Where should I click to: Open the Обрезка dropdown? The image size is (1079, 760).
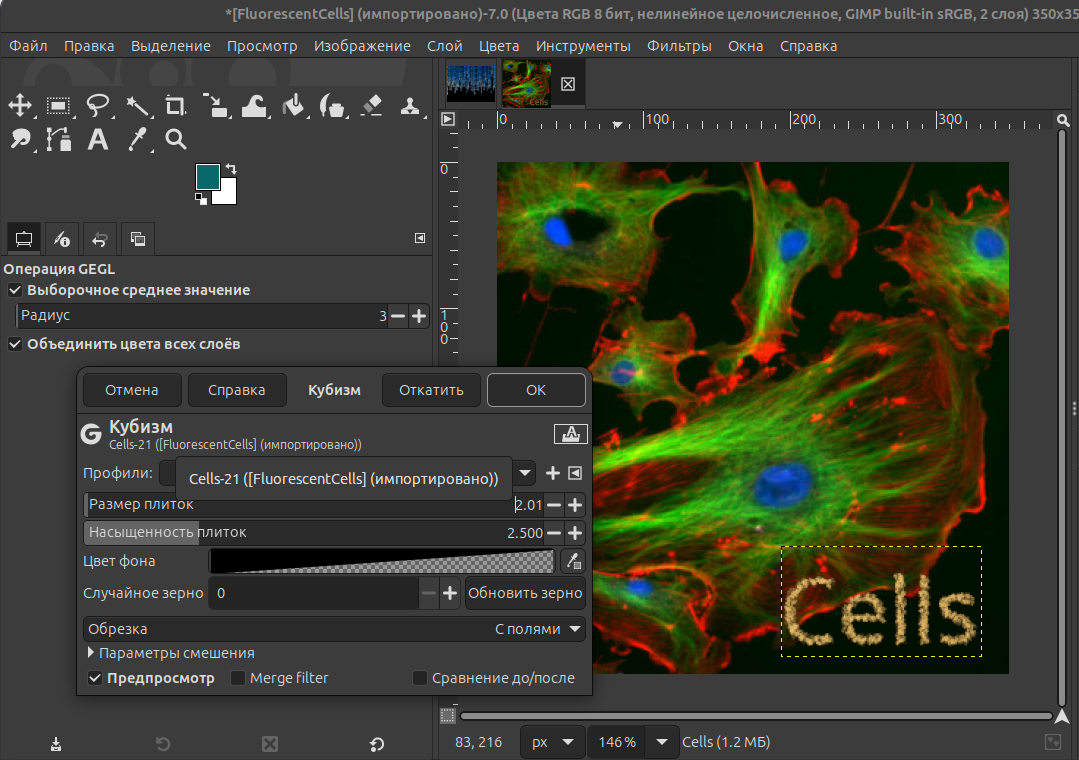click(x=335, y=629)
